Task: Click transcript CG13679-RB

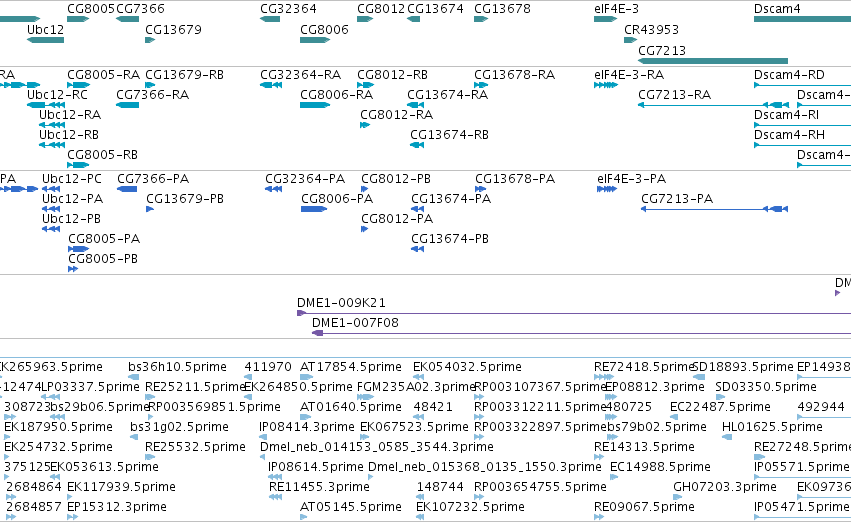Action: pyautogui.click(x=185, y=74)
